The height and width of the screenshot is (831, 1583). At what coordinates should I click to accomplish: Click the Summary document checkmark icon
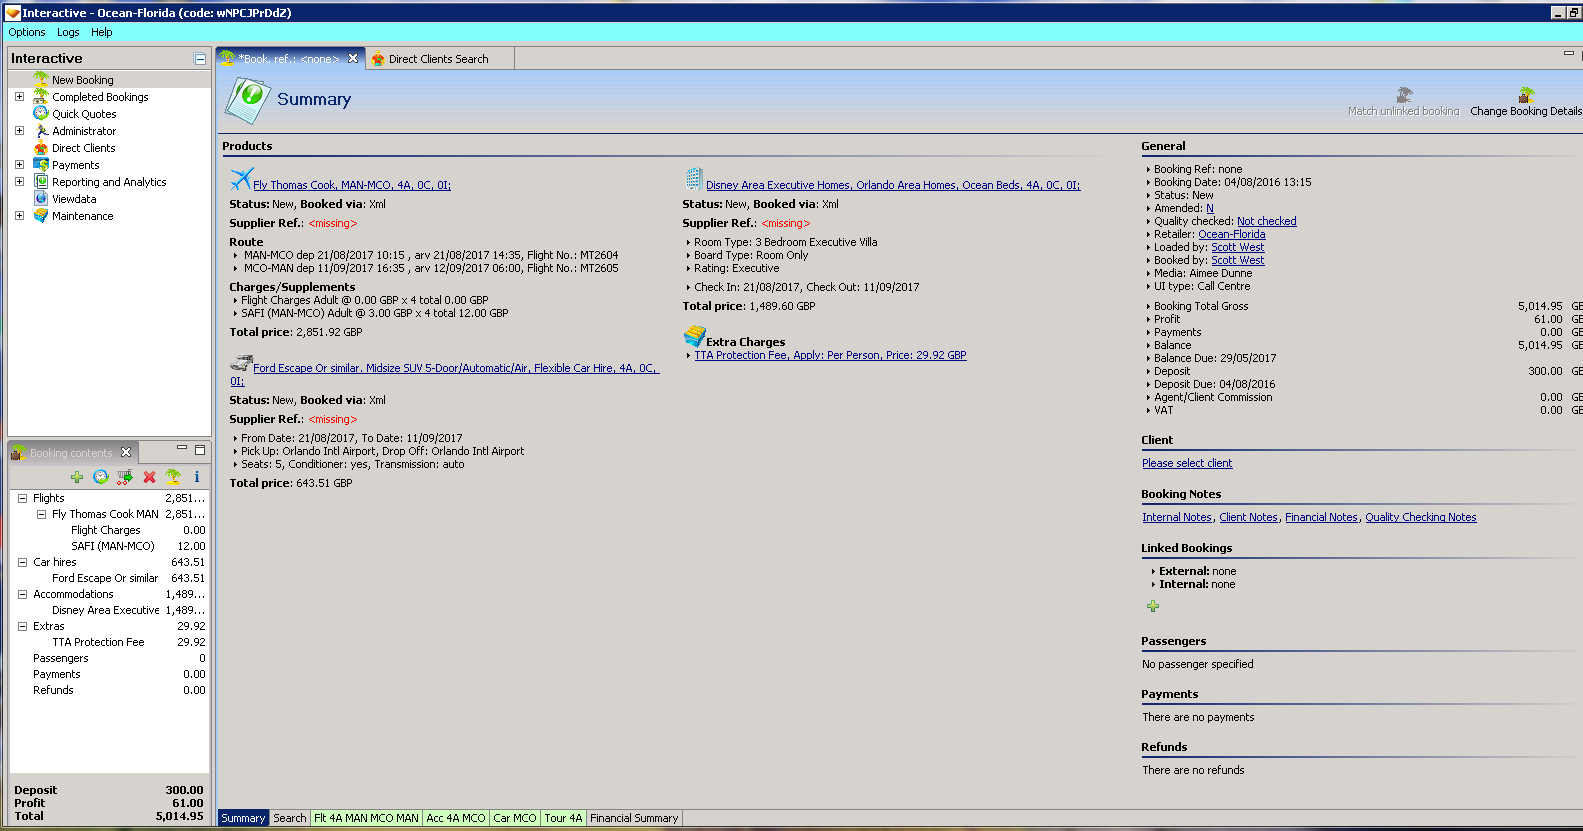coord(246,99)
